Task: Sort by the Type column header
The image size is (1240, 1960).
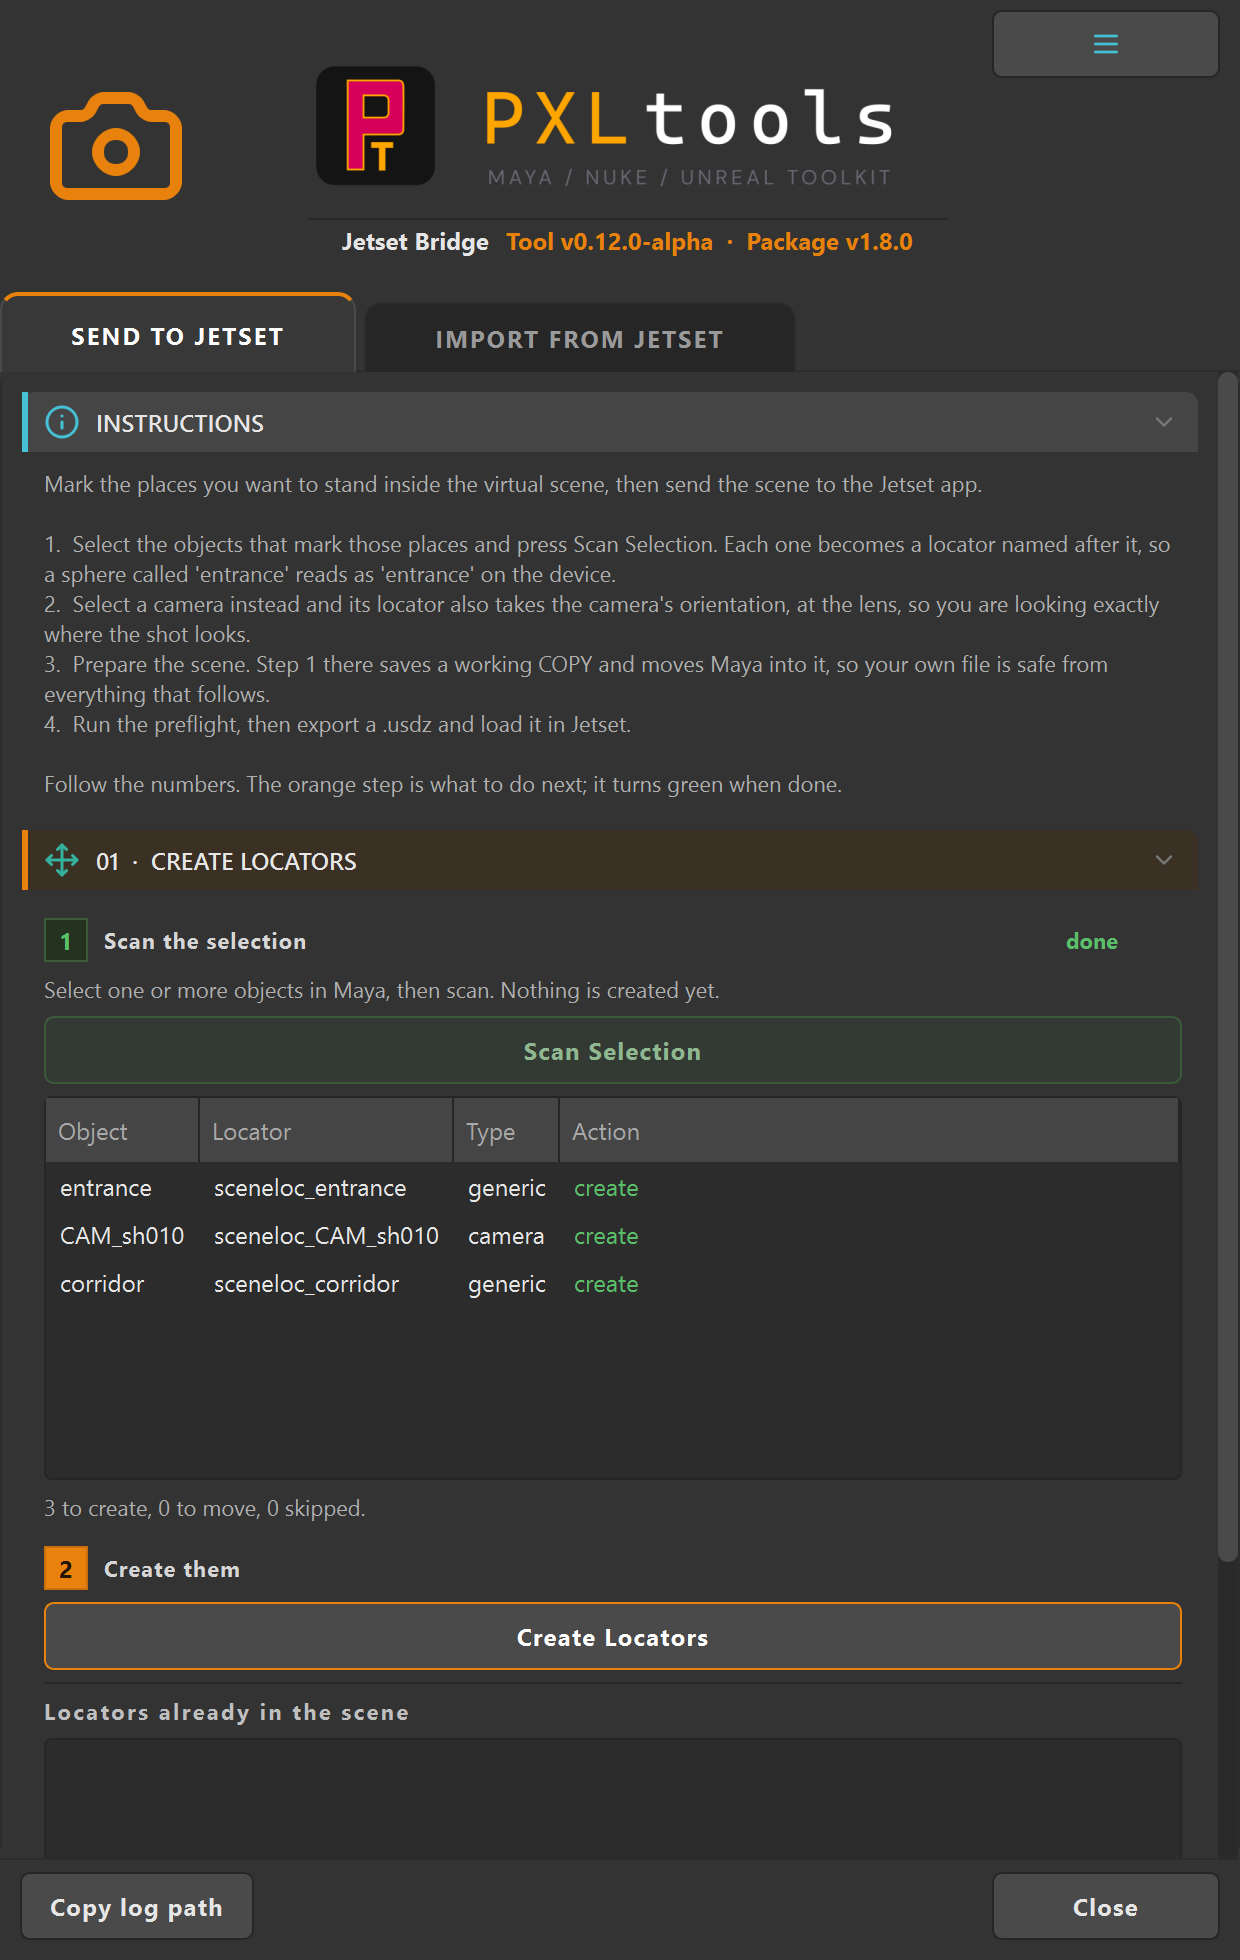Action: click(x=506, y=1131)
